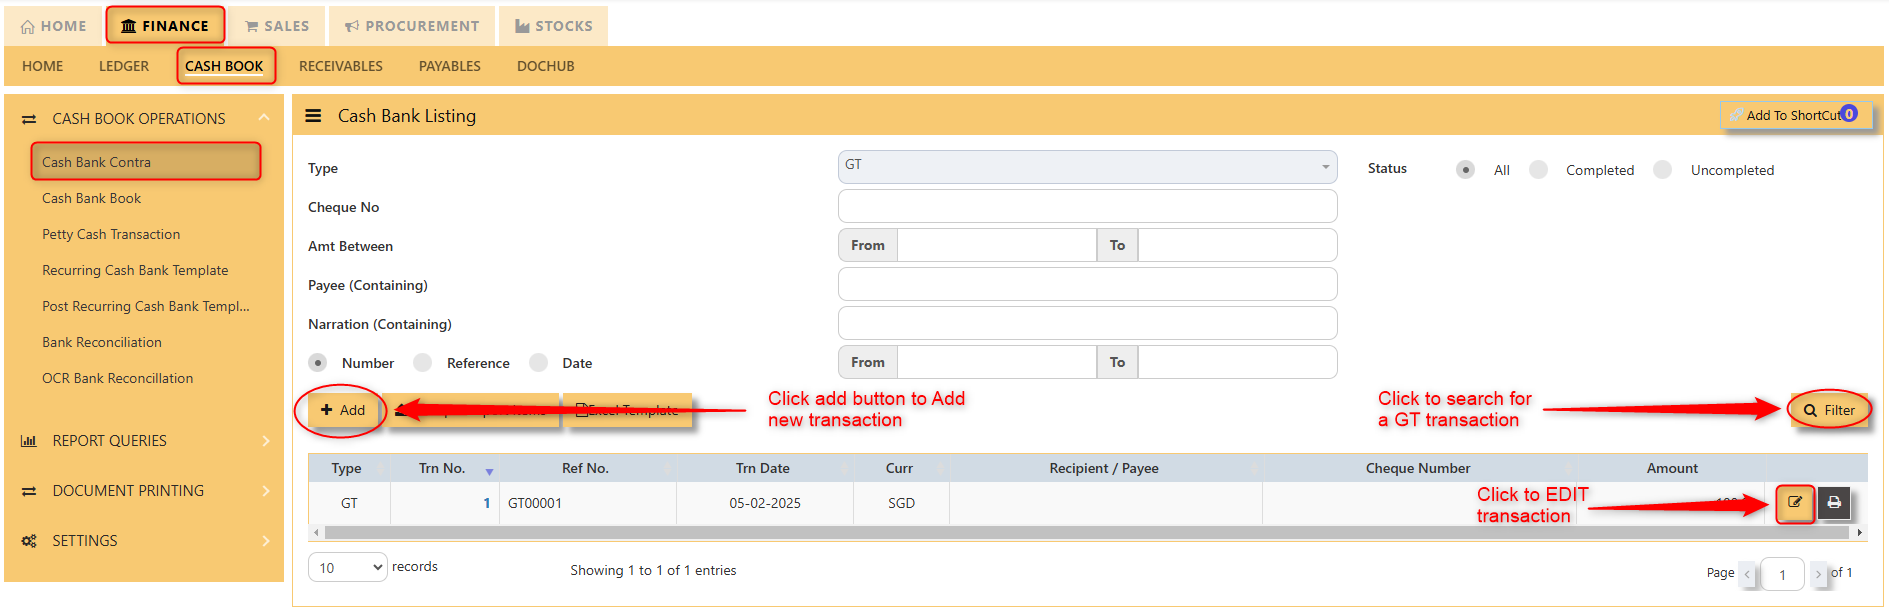Screen dimensions: 1889x613
Task: Go to next page arrow in pagination
Action: [1818, 574]
